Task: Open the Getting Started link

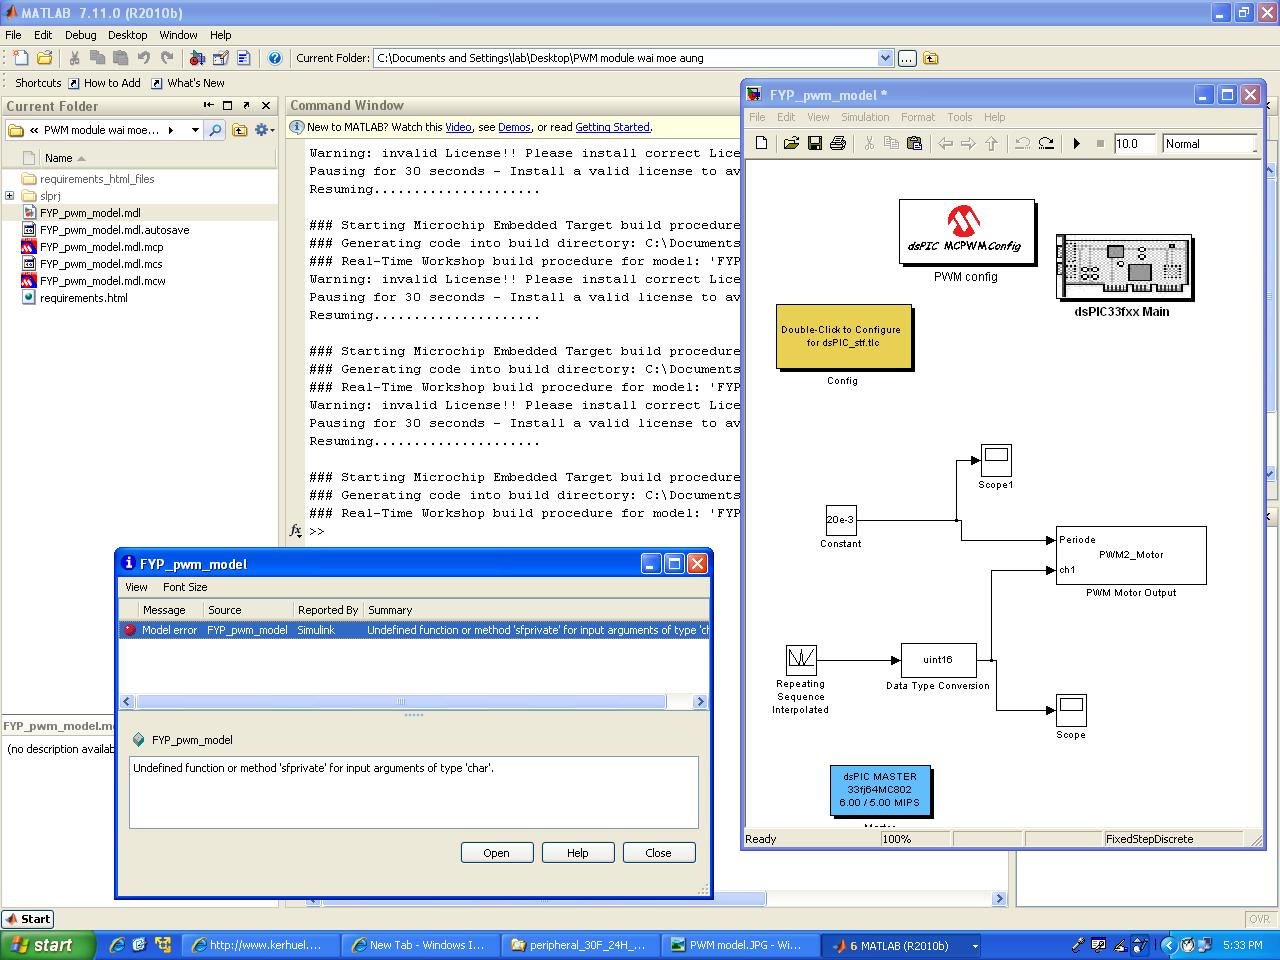Action: (x=612, y=127)
